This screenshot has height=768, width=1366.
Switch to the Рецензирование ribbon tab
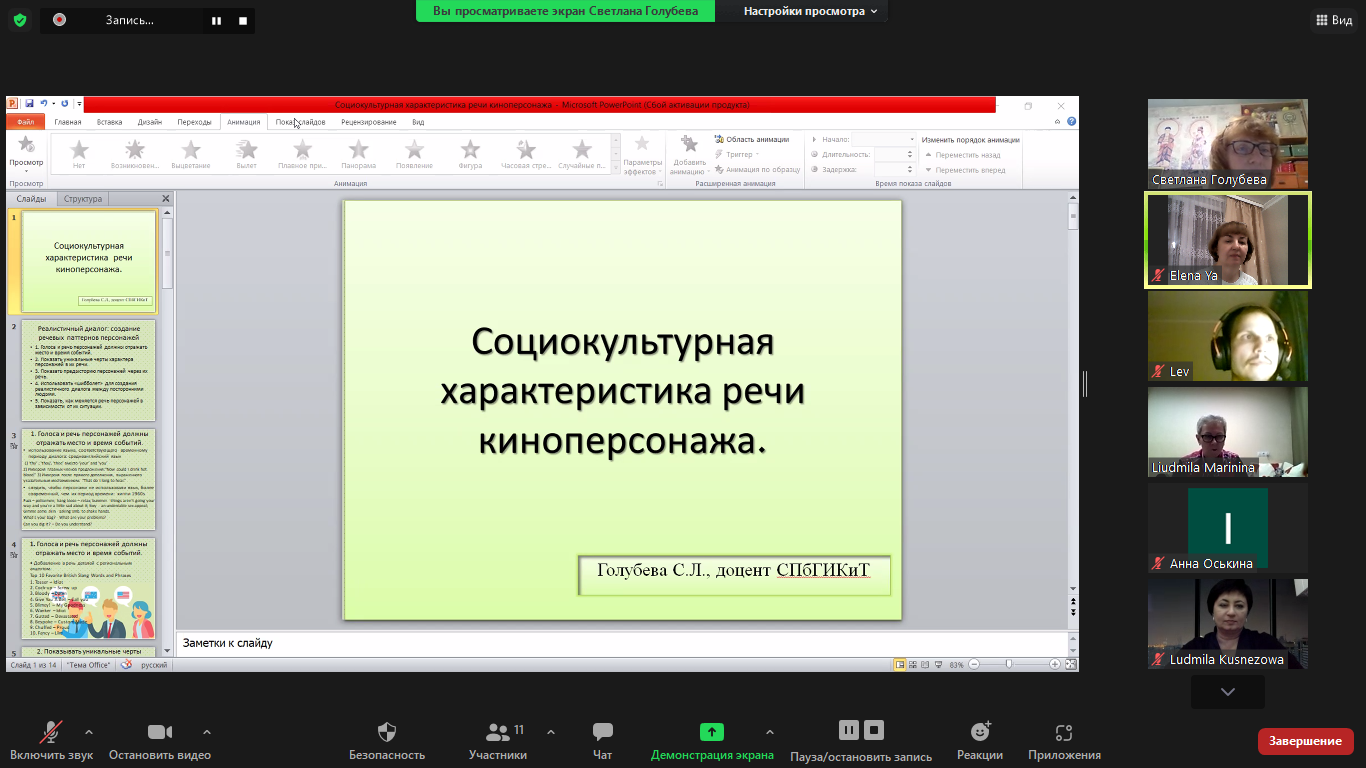click(368, 122)
